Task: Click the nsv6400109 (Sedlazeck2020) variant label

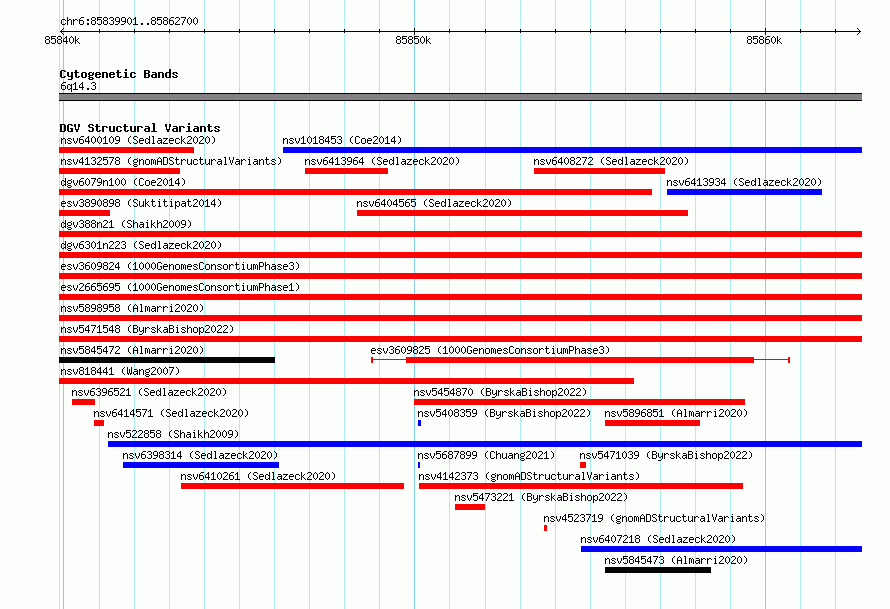Action: tap(138, 140)
